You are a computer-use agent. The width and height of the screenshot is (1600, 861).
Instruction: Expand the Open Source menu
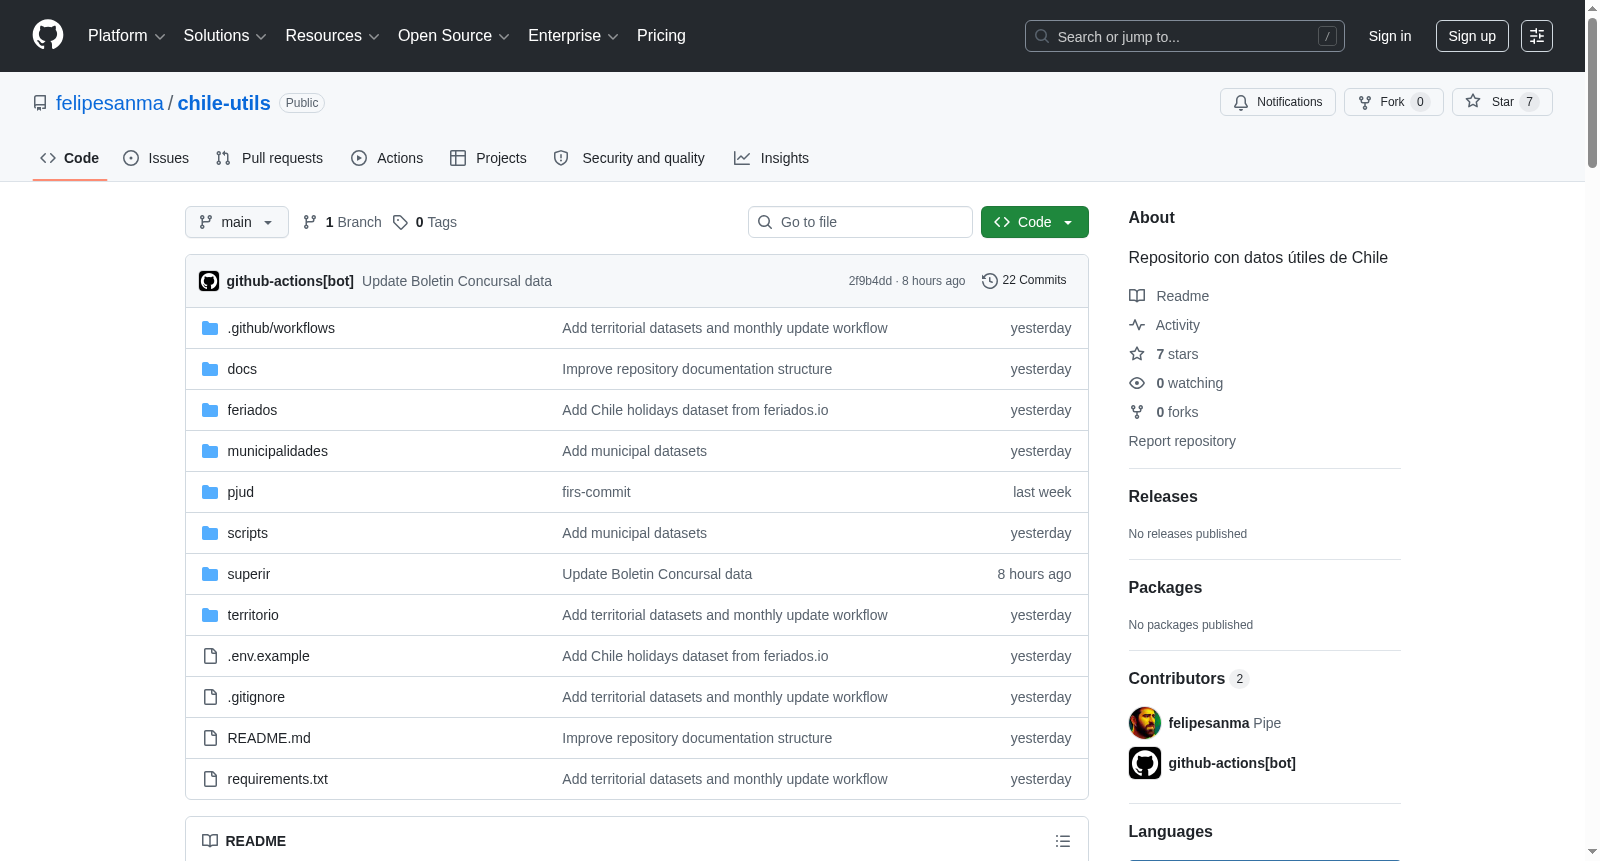coord(454,36)
